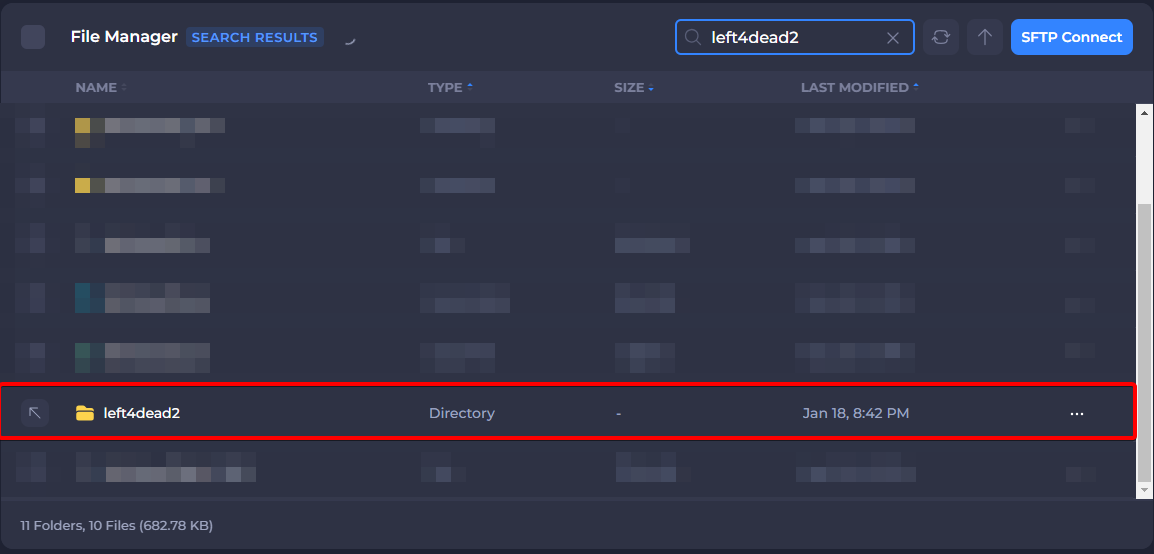Sort files by SIZE column
Viewport: 1154px width, 554px height.
point(629,88)
